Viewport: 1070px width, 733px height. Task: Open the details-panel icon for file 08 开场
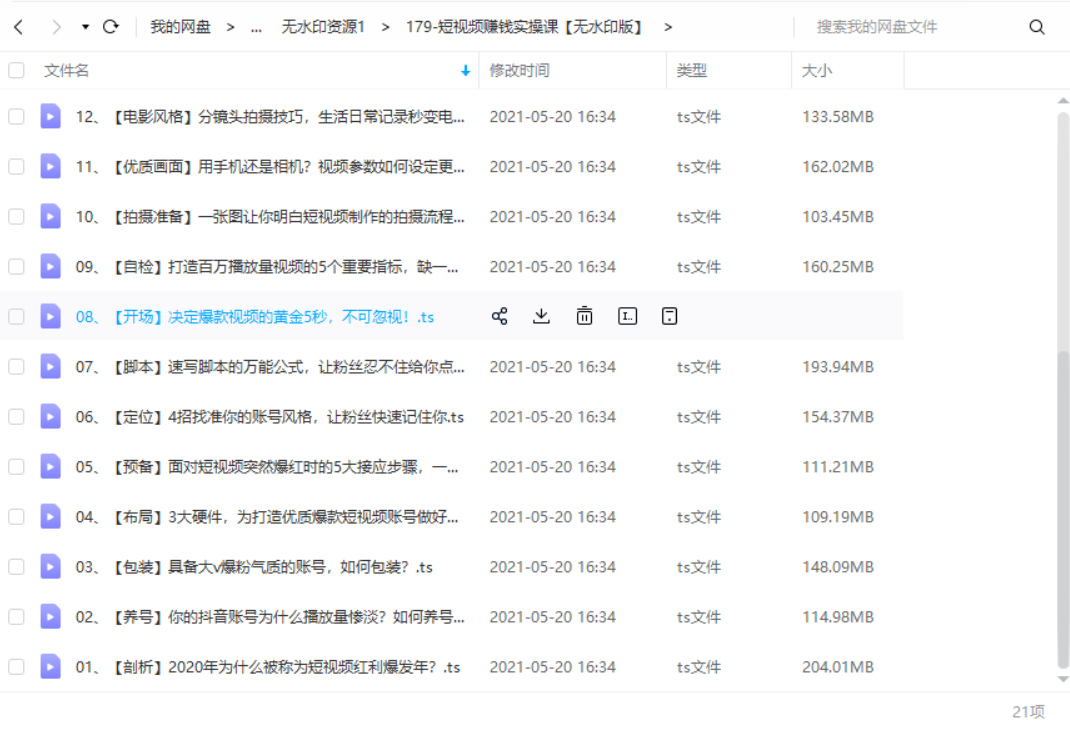point(669,316)
